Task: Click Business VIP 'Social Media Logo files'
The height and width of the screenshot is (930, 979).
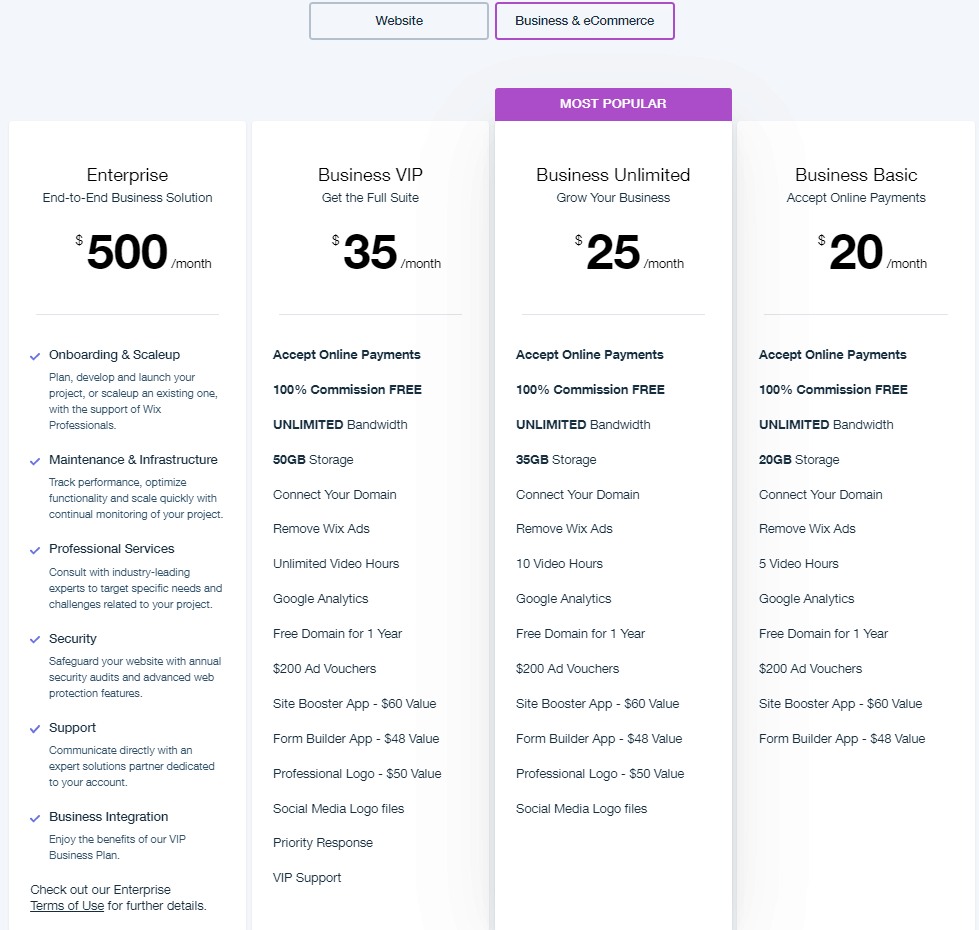Action: (338, 808)
